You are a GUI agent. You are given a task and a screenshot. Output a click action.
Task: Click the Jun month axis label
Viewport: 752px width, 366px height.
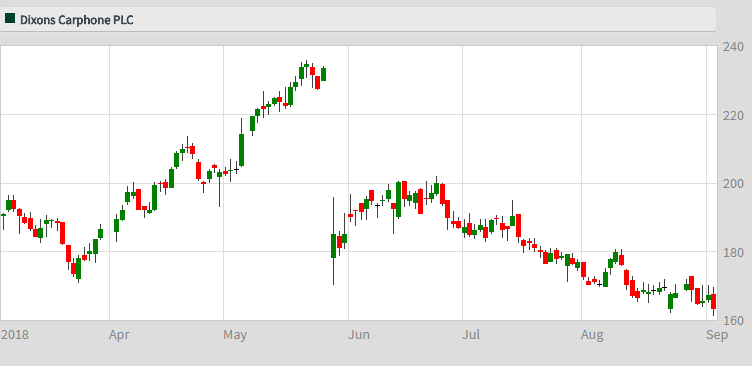359,334
